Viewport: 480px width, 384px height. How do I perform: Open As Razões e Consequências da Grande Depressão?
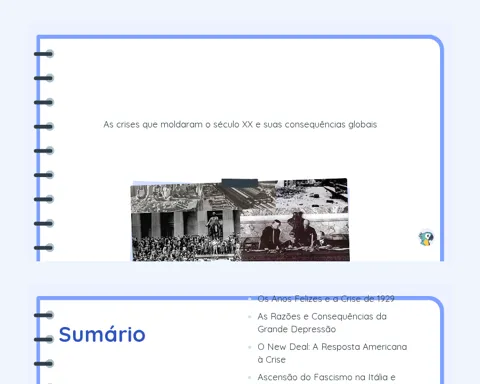pyautogui.click(x=322, y=323)
